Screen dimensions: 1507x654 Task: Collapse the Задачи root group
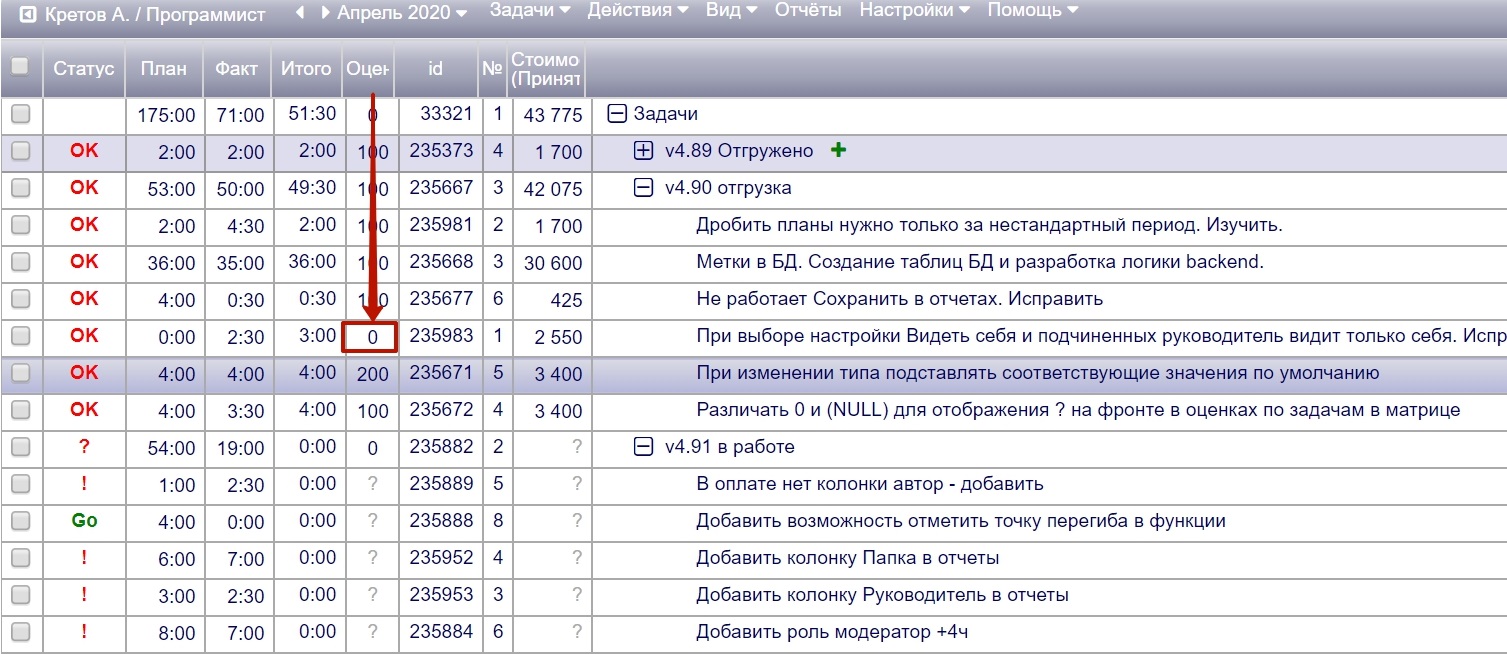[617, 114]
